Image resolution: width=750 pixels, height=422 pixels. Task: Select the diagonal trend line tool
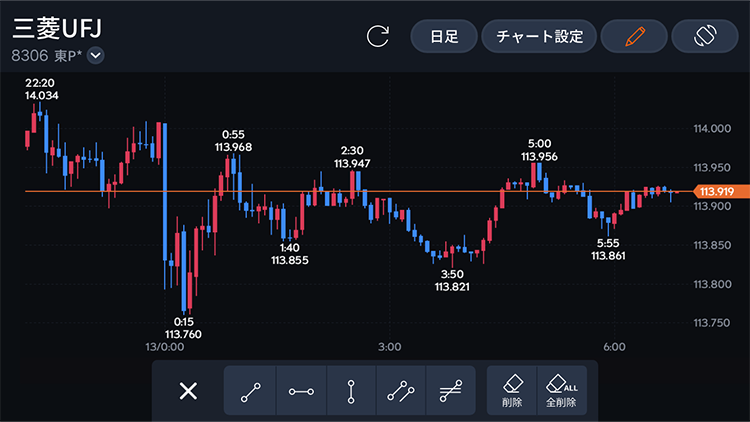click(250, 391)
